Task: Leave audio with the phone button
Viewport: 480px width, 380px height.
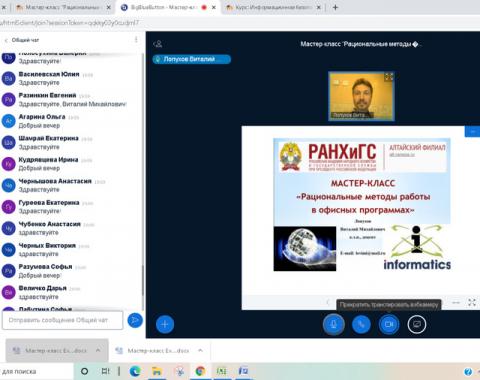Action: click(x=361, y=324)
